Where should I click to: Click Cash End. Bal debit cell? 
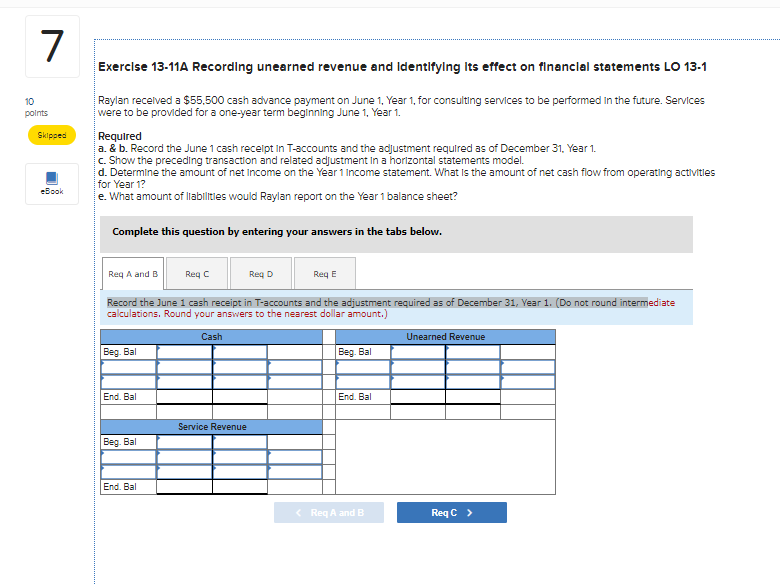185,396
